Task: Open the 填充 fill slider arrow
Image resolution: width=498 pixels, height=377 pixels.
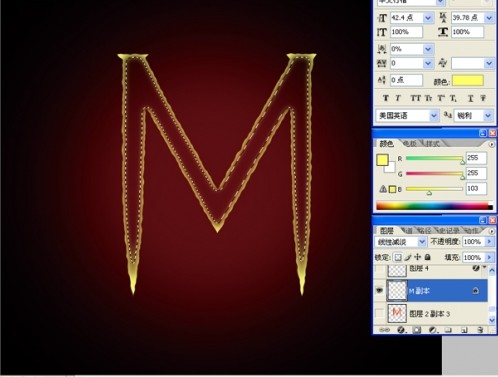Action: pos(489,257)
